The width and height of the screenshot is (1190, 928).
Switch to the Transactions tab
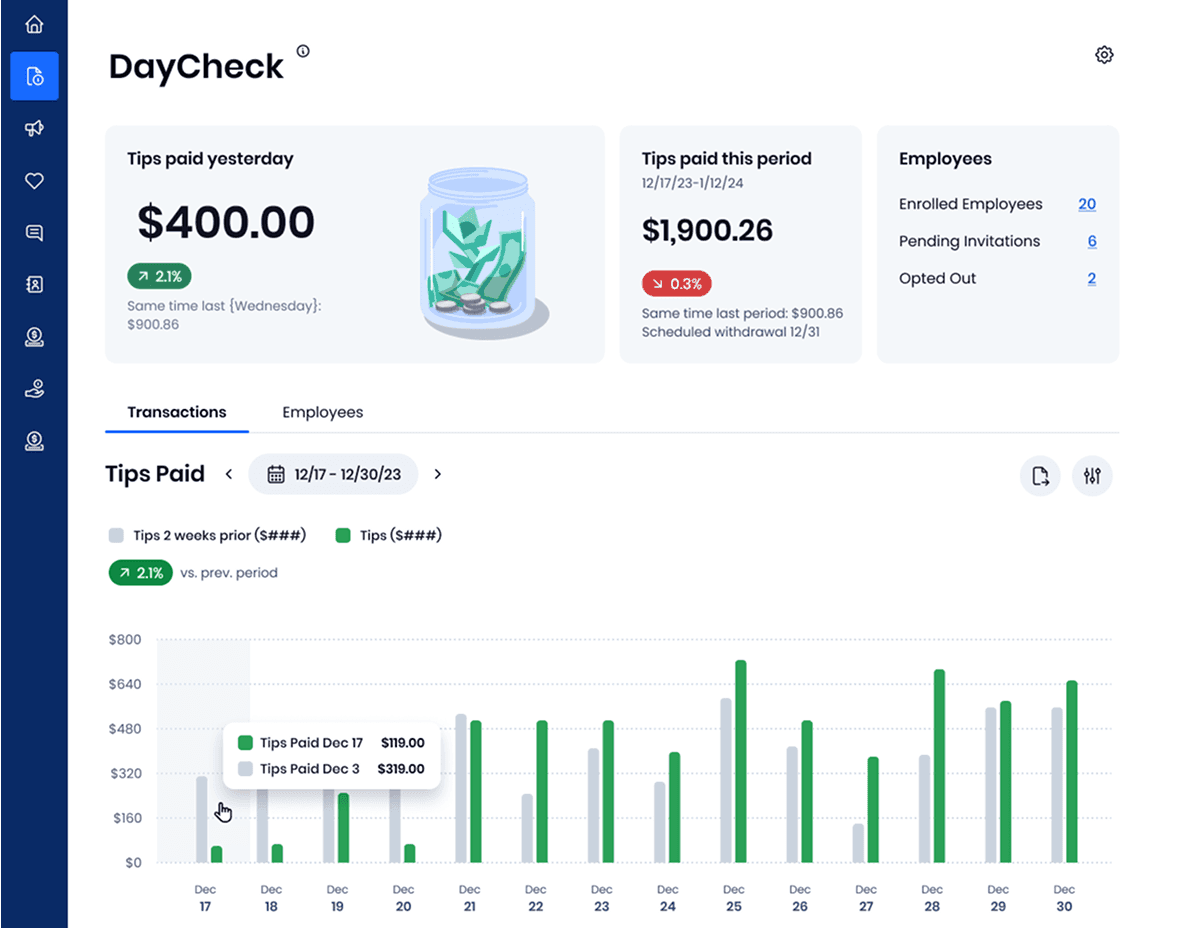177,412
